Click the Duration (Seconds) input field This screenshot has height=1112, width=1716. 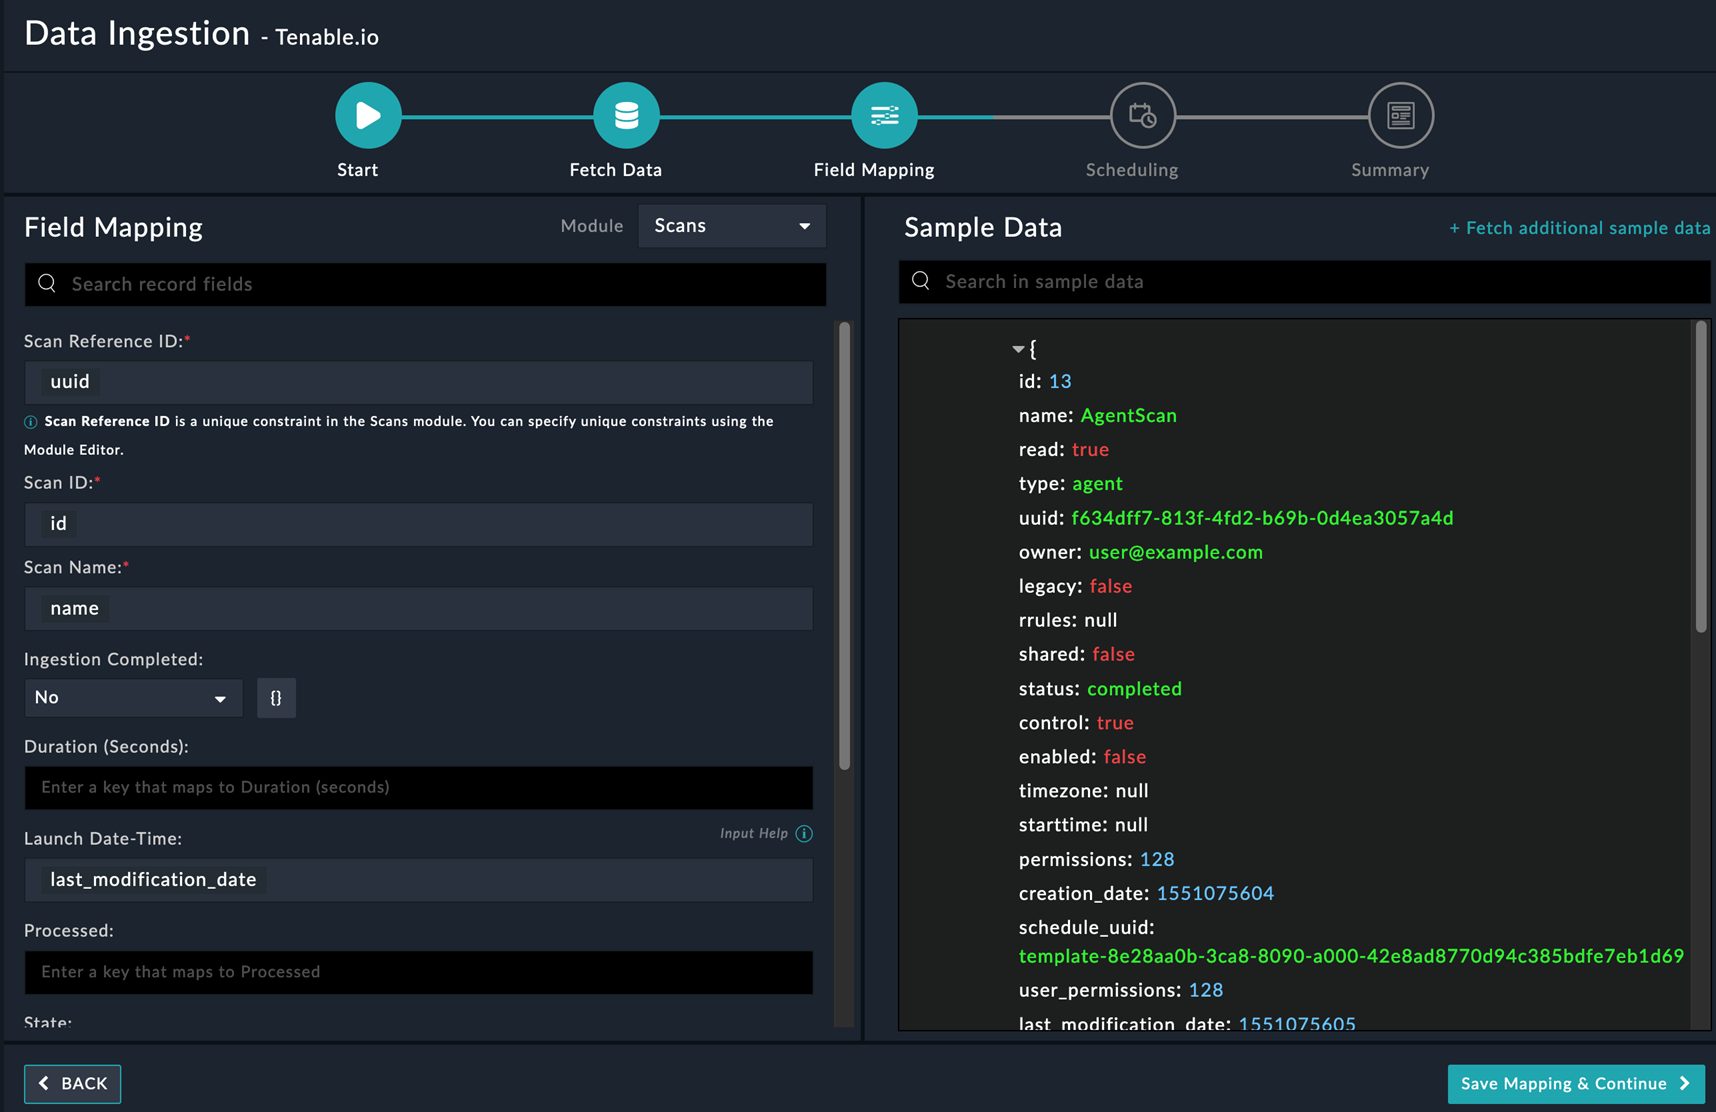coord(418,788)
